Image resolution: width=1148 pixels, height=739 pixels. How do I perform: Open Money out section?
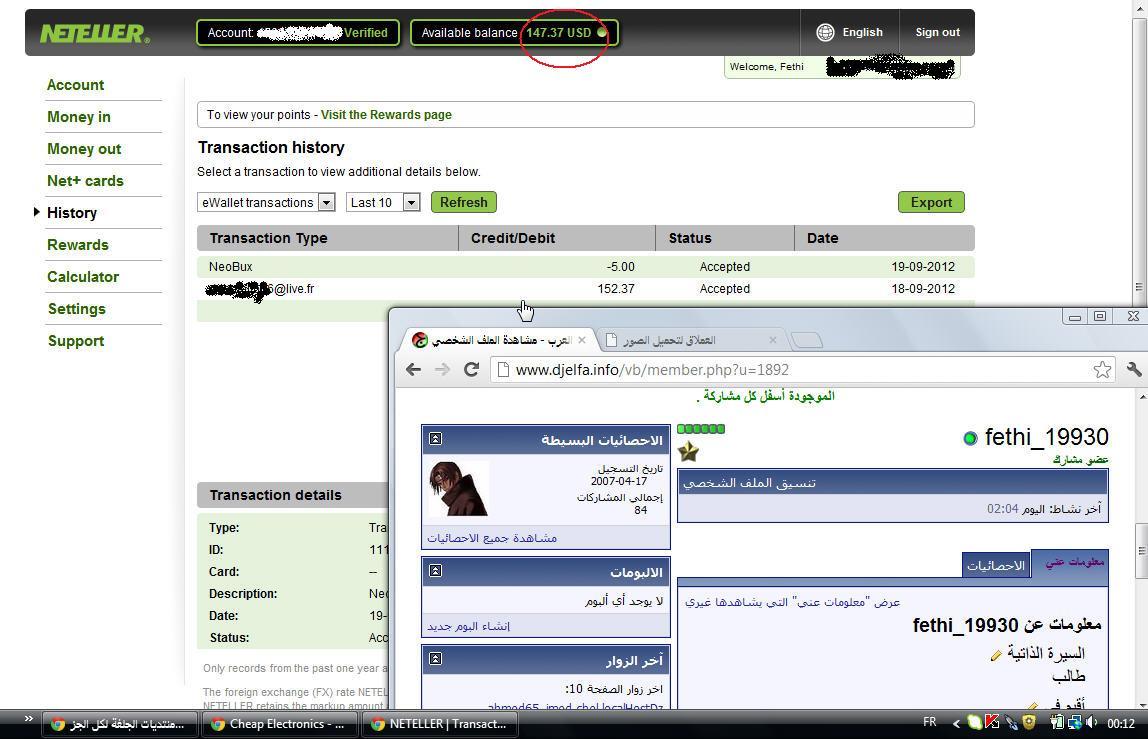(x=84, y=149)
